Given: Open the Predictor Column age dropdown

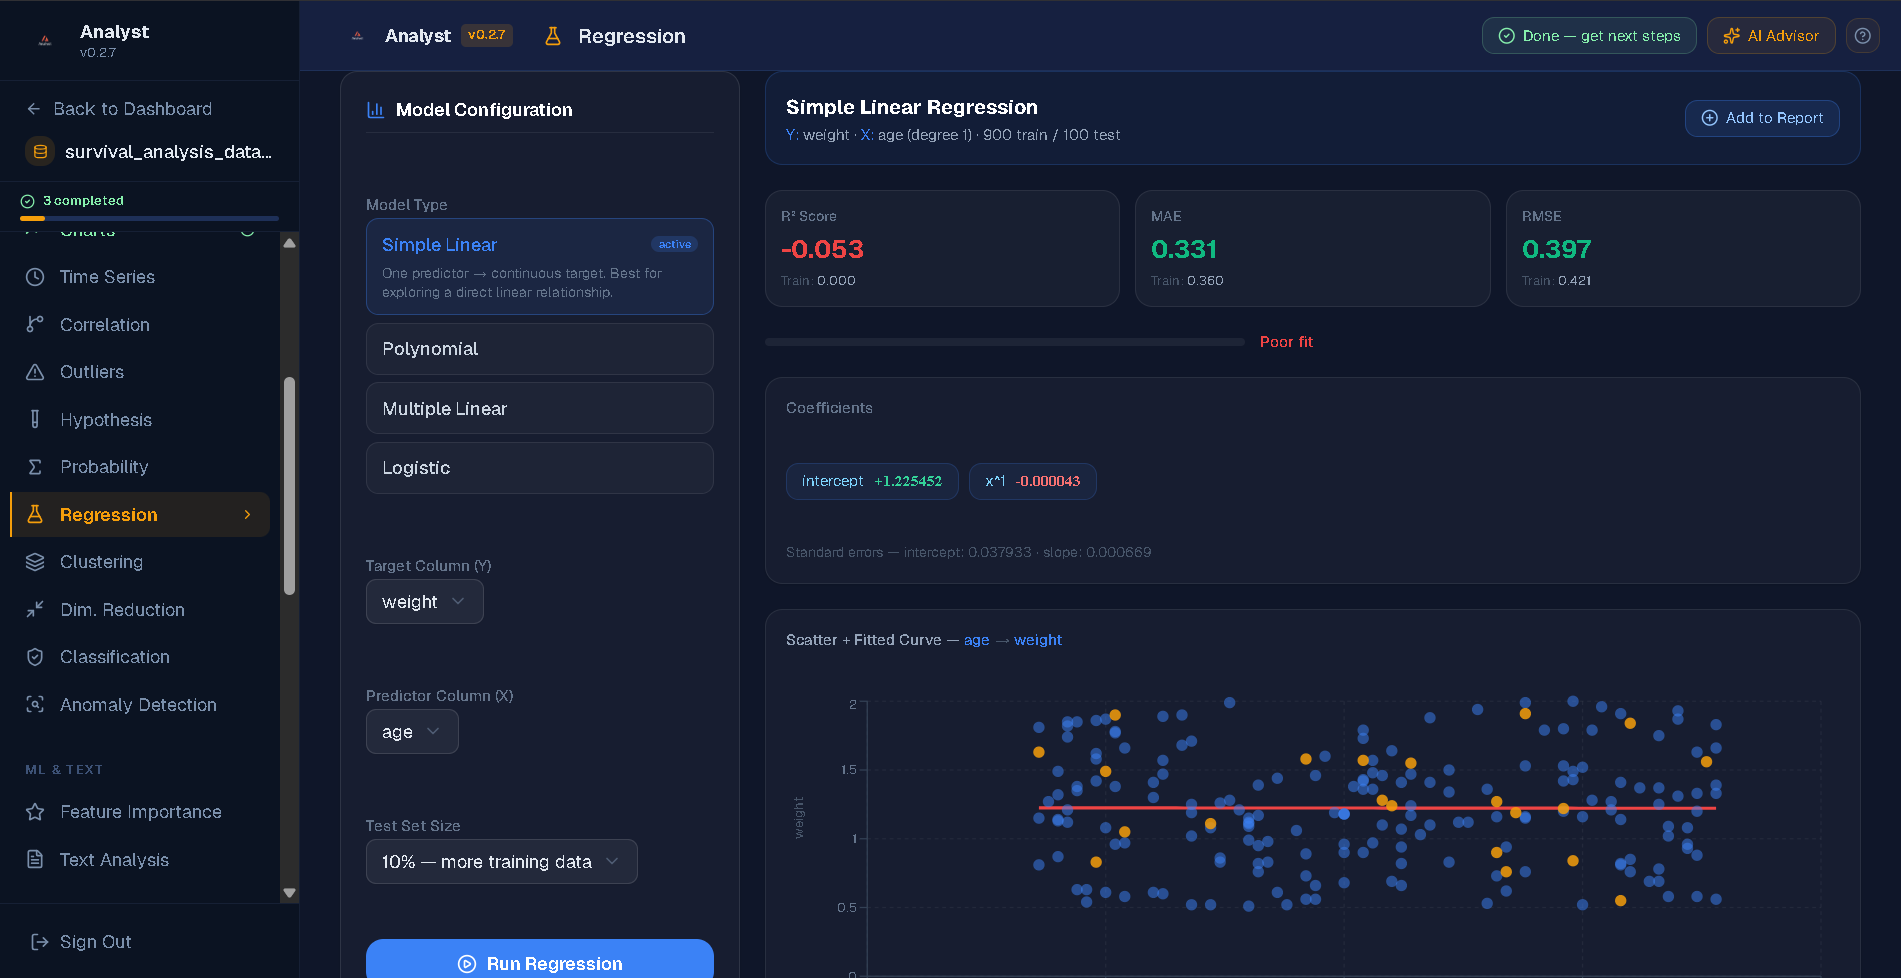Looking at the screenshot, I should (412, 732).
